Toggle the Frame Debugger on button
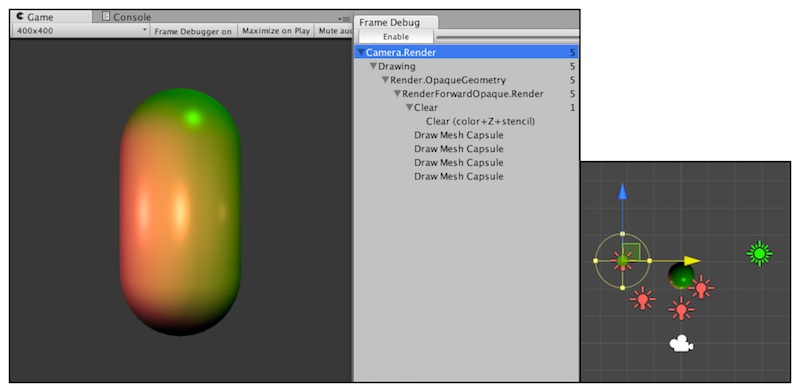Image resolution: width=800 pixels, height=392 pixels. [193, 31]
